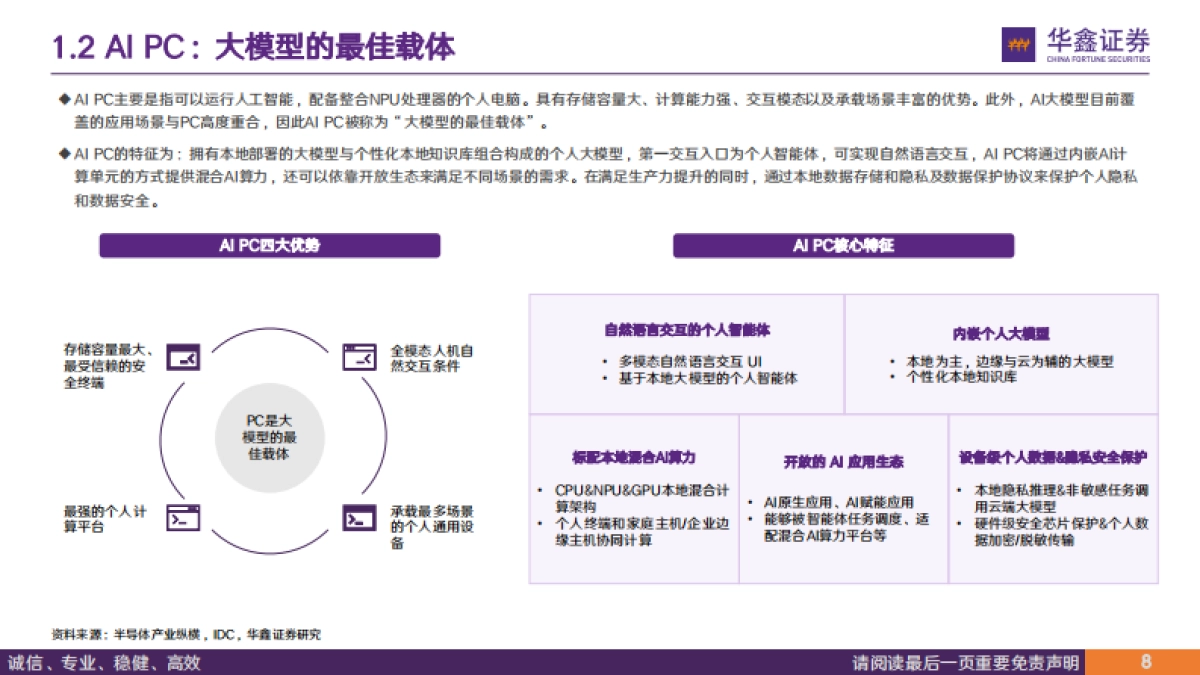This screenshot has width=1200, height=675.
Task: Click the window icon next to 全模态人机自然交互条件
Action: [x=358, y=356]
